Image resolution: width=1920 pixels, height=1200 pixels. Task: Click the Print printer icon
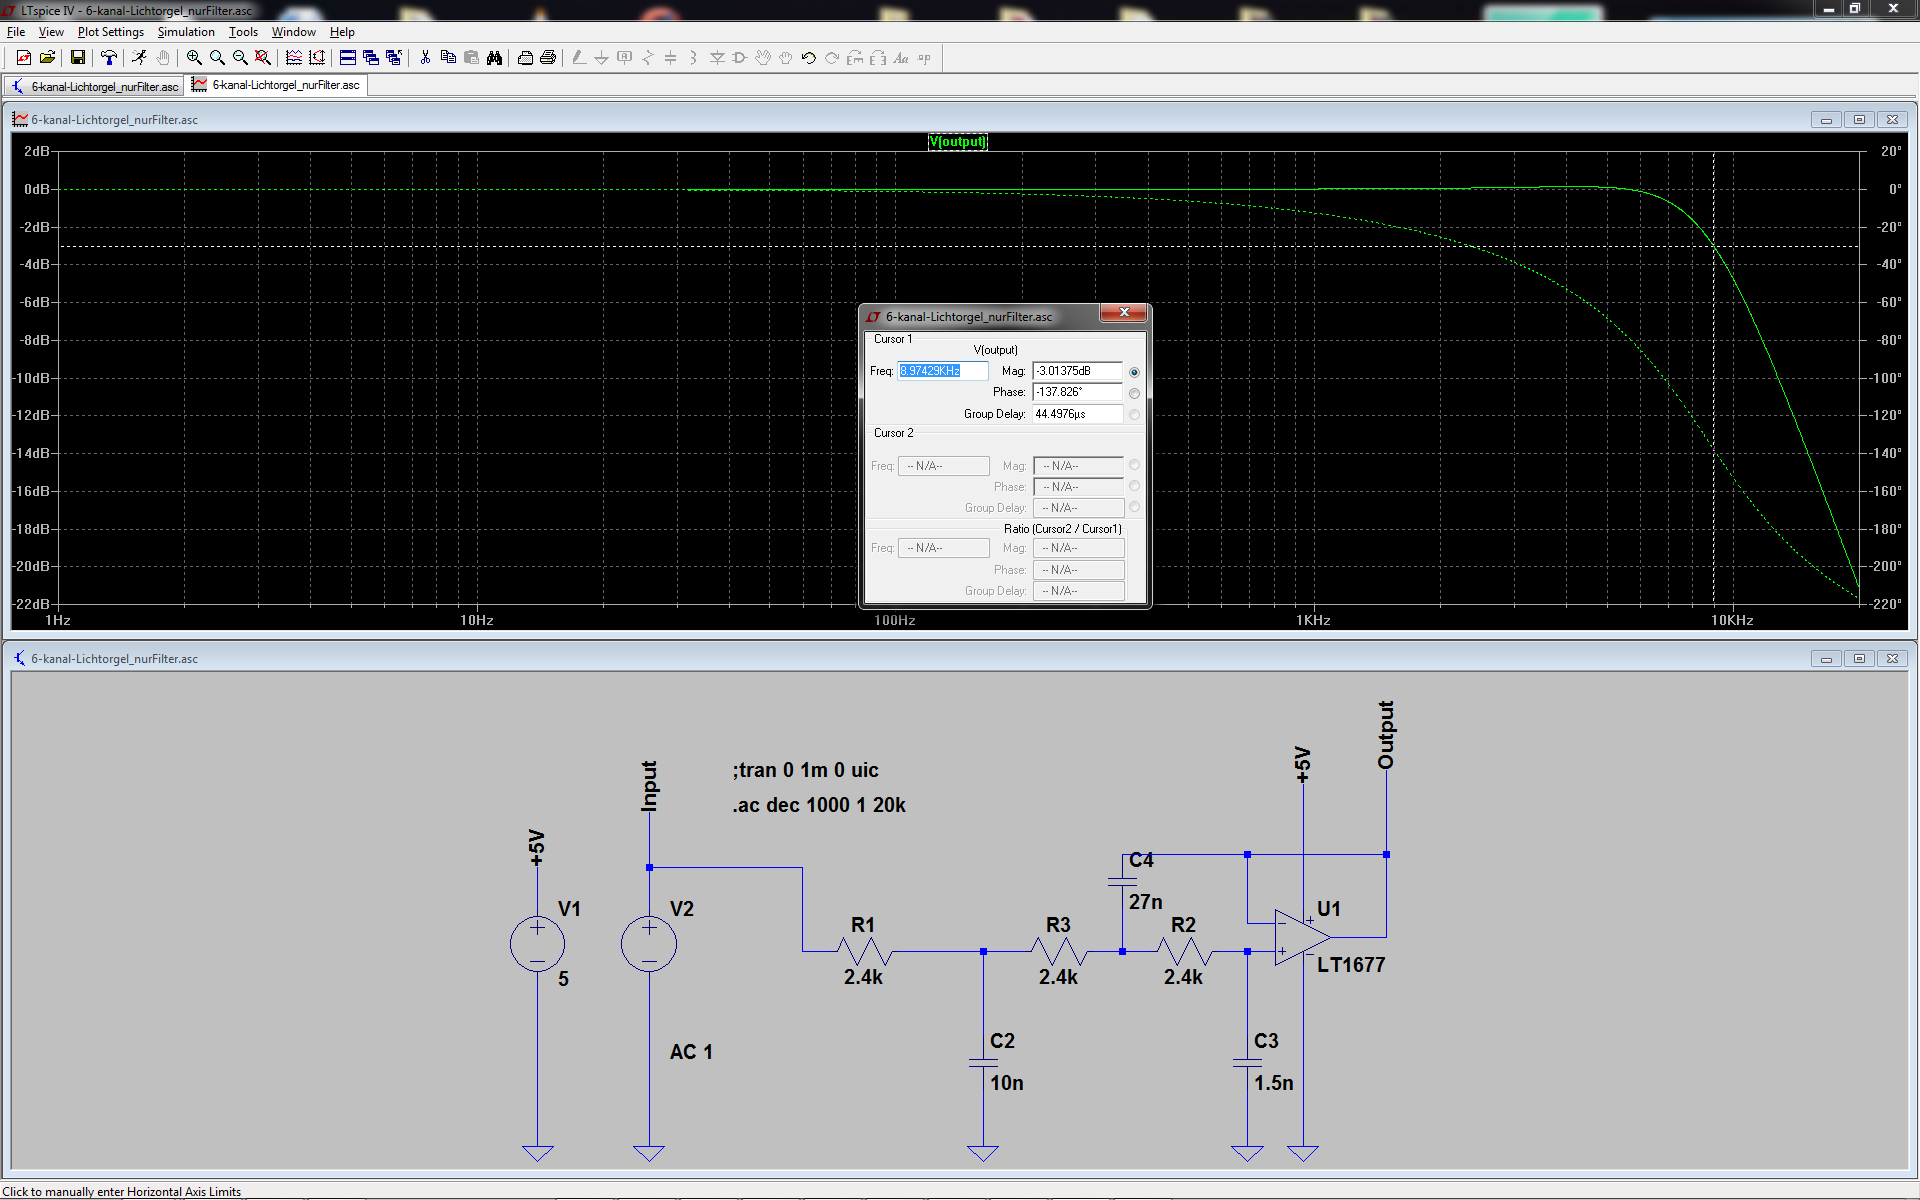[548, 58]
